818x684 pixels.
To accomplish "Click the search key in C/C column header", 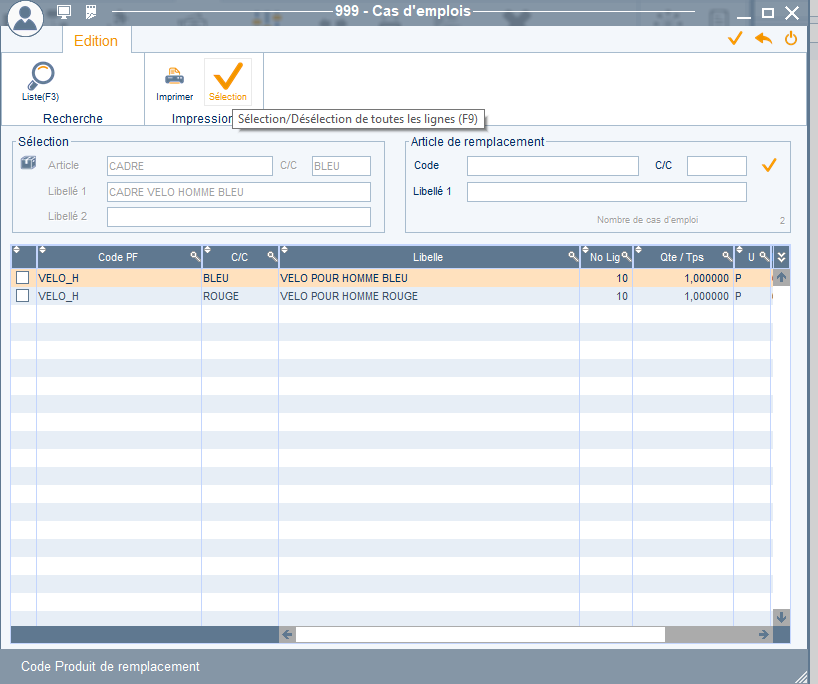I will (x=272, y=256).
